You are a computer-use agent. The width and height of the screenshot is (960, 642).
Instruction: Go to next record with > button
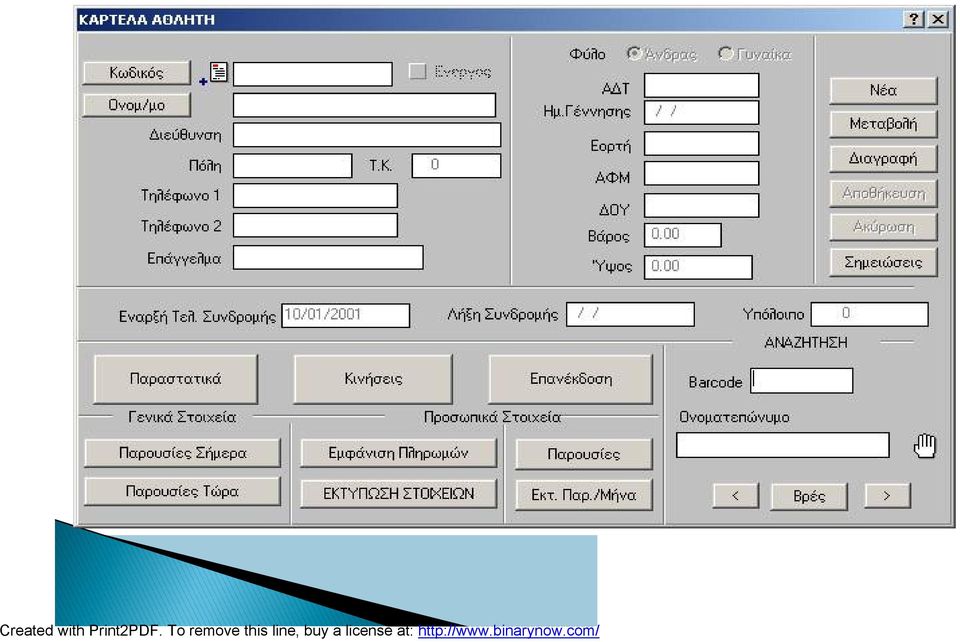887,495
